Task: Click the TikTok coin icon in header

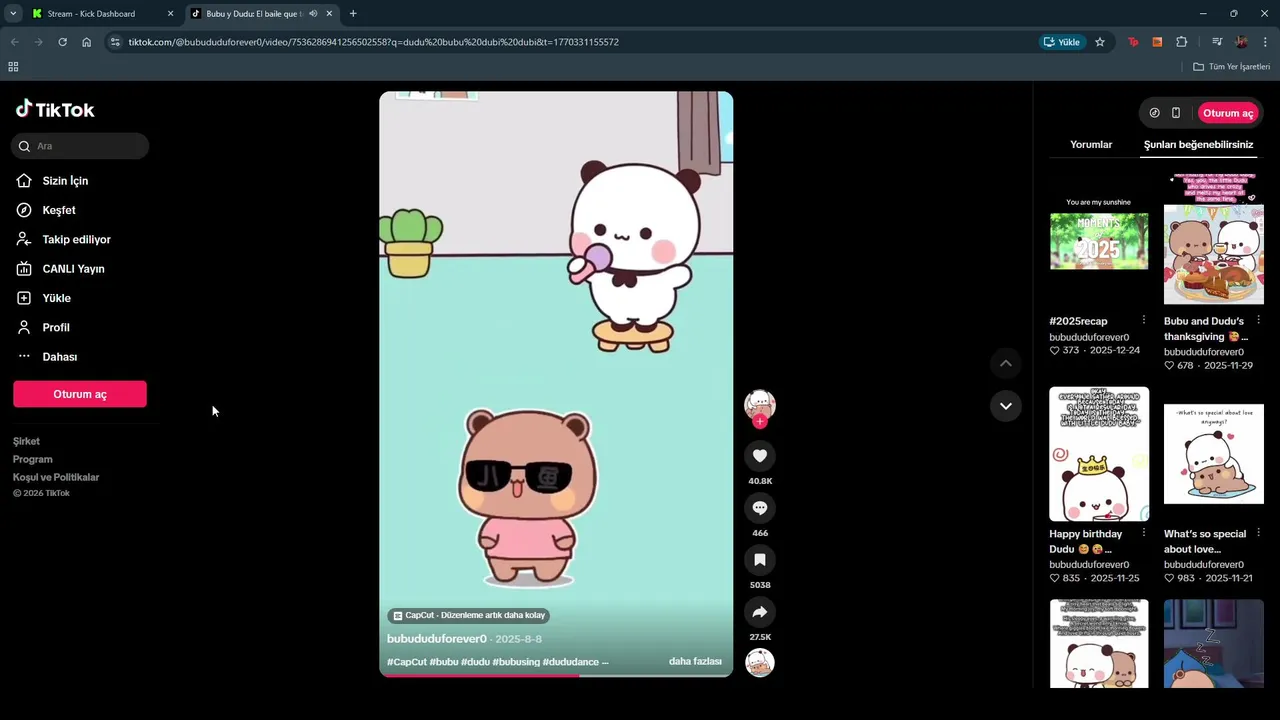Action: point(1154,113)
